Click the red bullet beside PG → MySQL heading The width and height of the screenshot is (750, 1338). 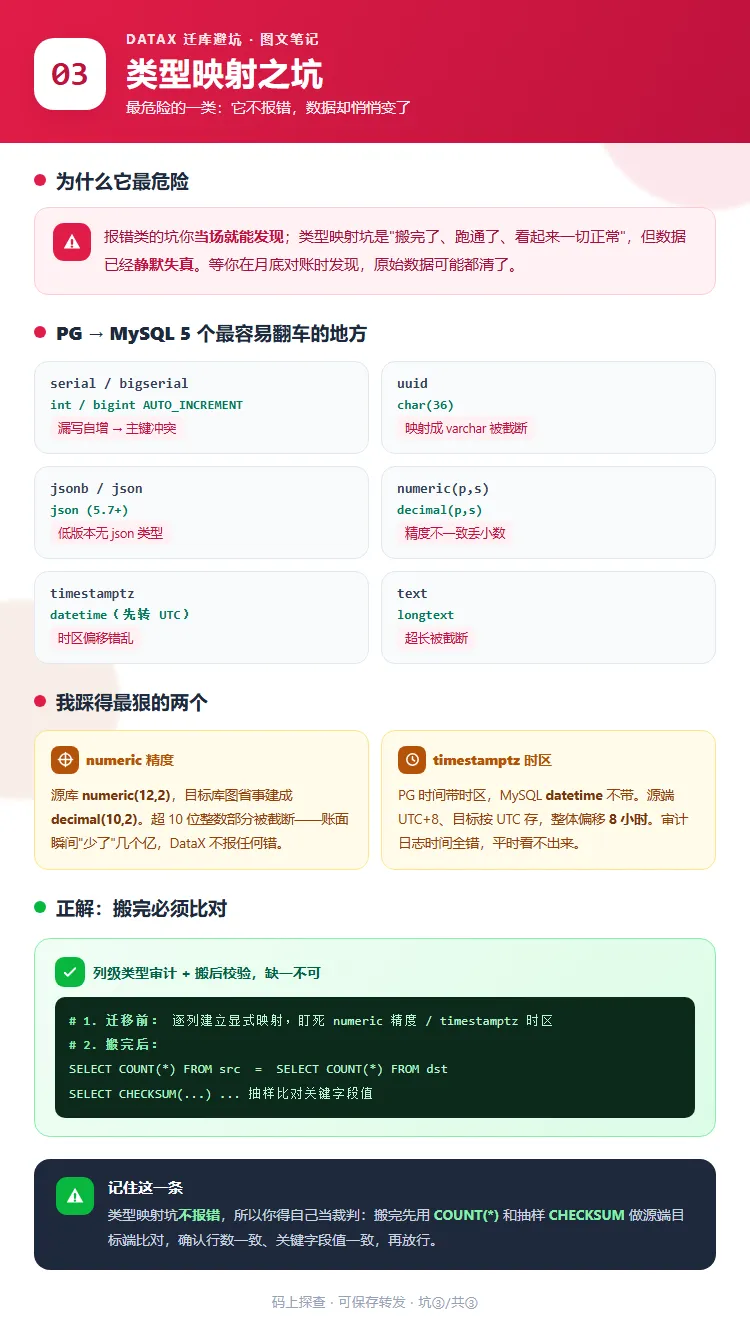point(40,333)
